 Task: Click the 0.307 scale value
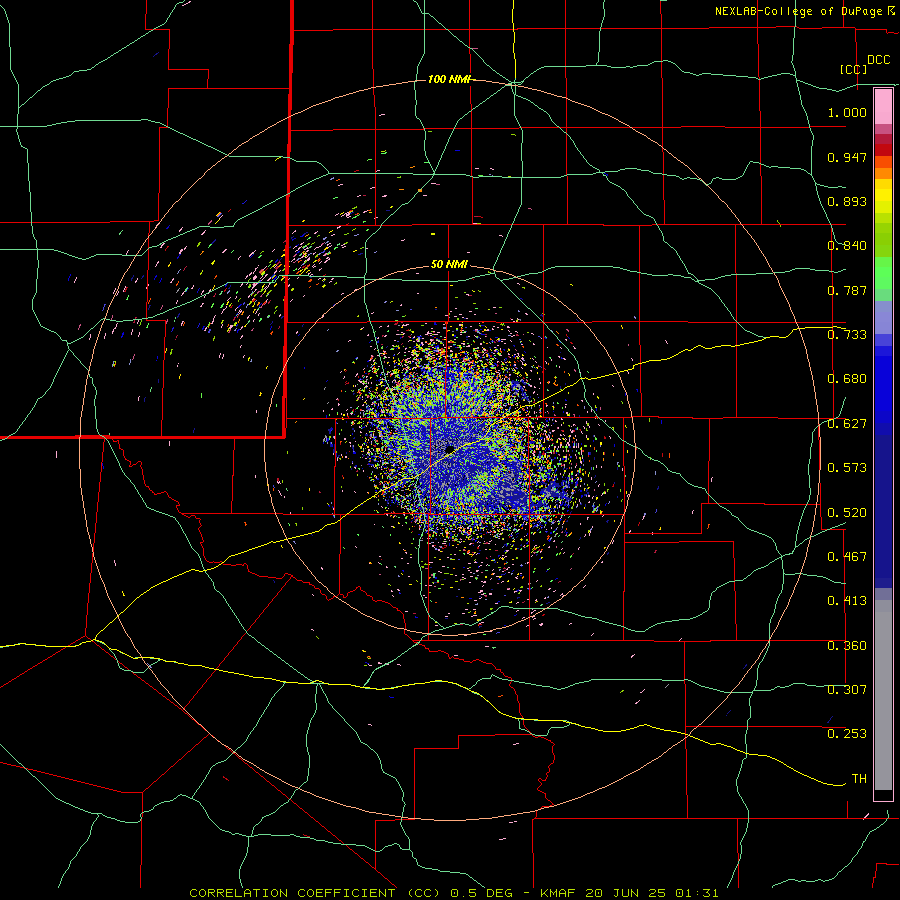pos(847,690)
